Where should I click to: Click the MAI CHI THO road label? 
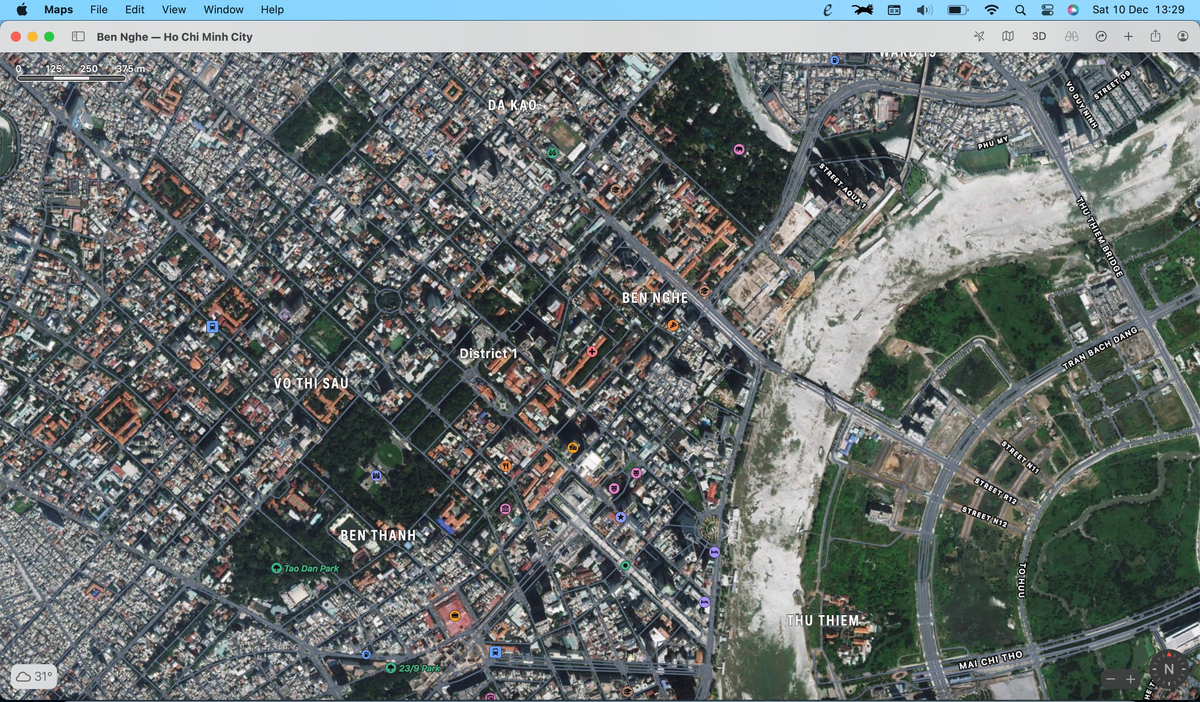991,659
